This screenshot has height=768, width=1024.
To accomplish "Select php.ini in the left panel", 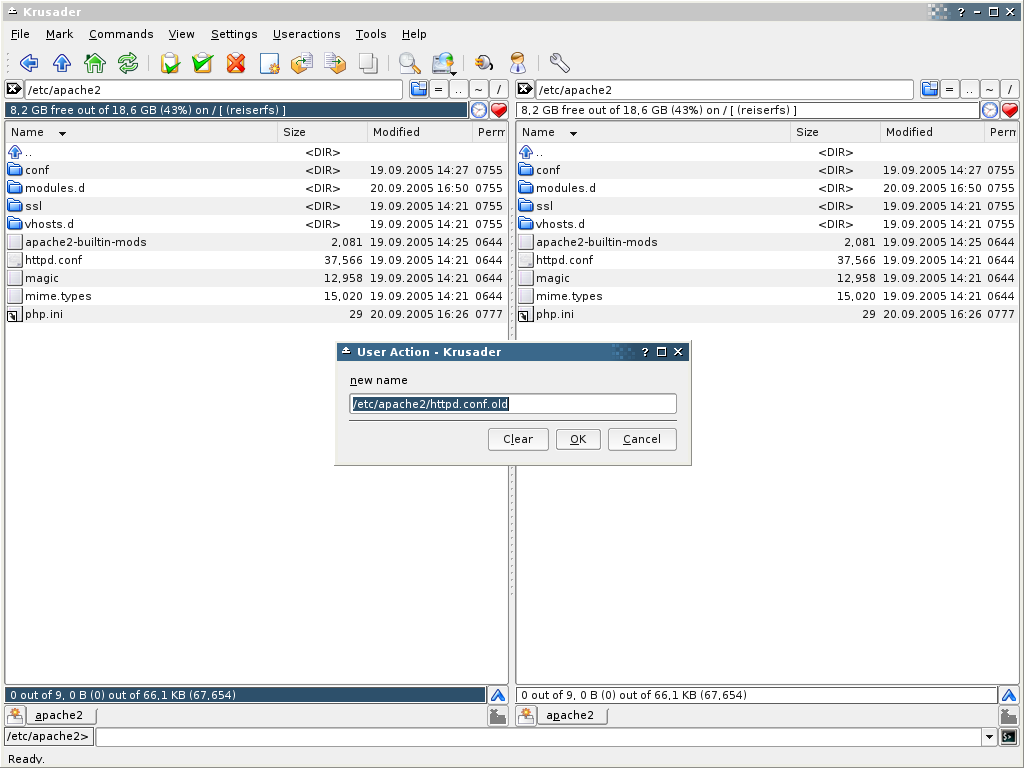I will tap(256, 314).
